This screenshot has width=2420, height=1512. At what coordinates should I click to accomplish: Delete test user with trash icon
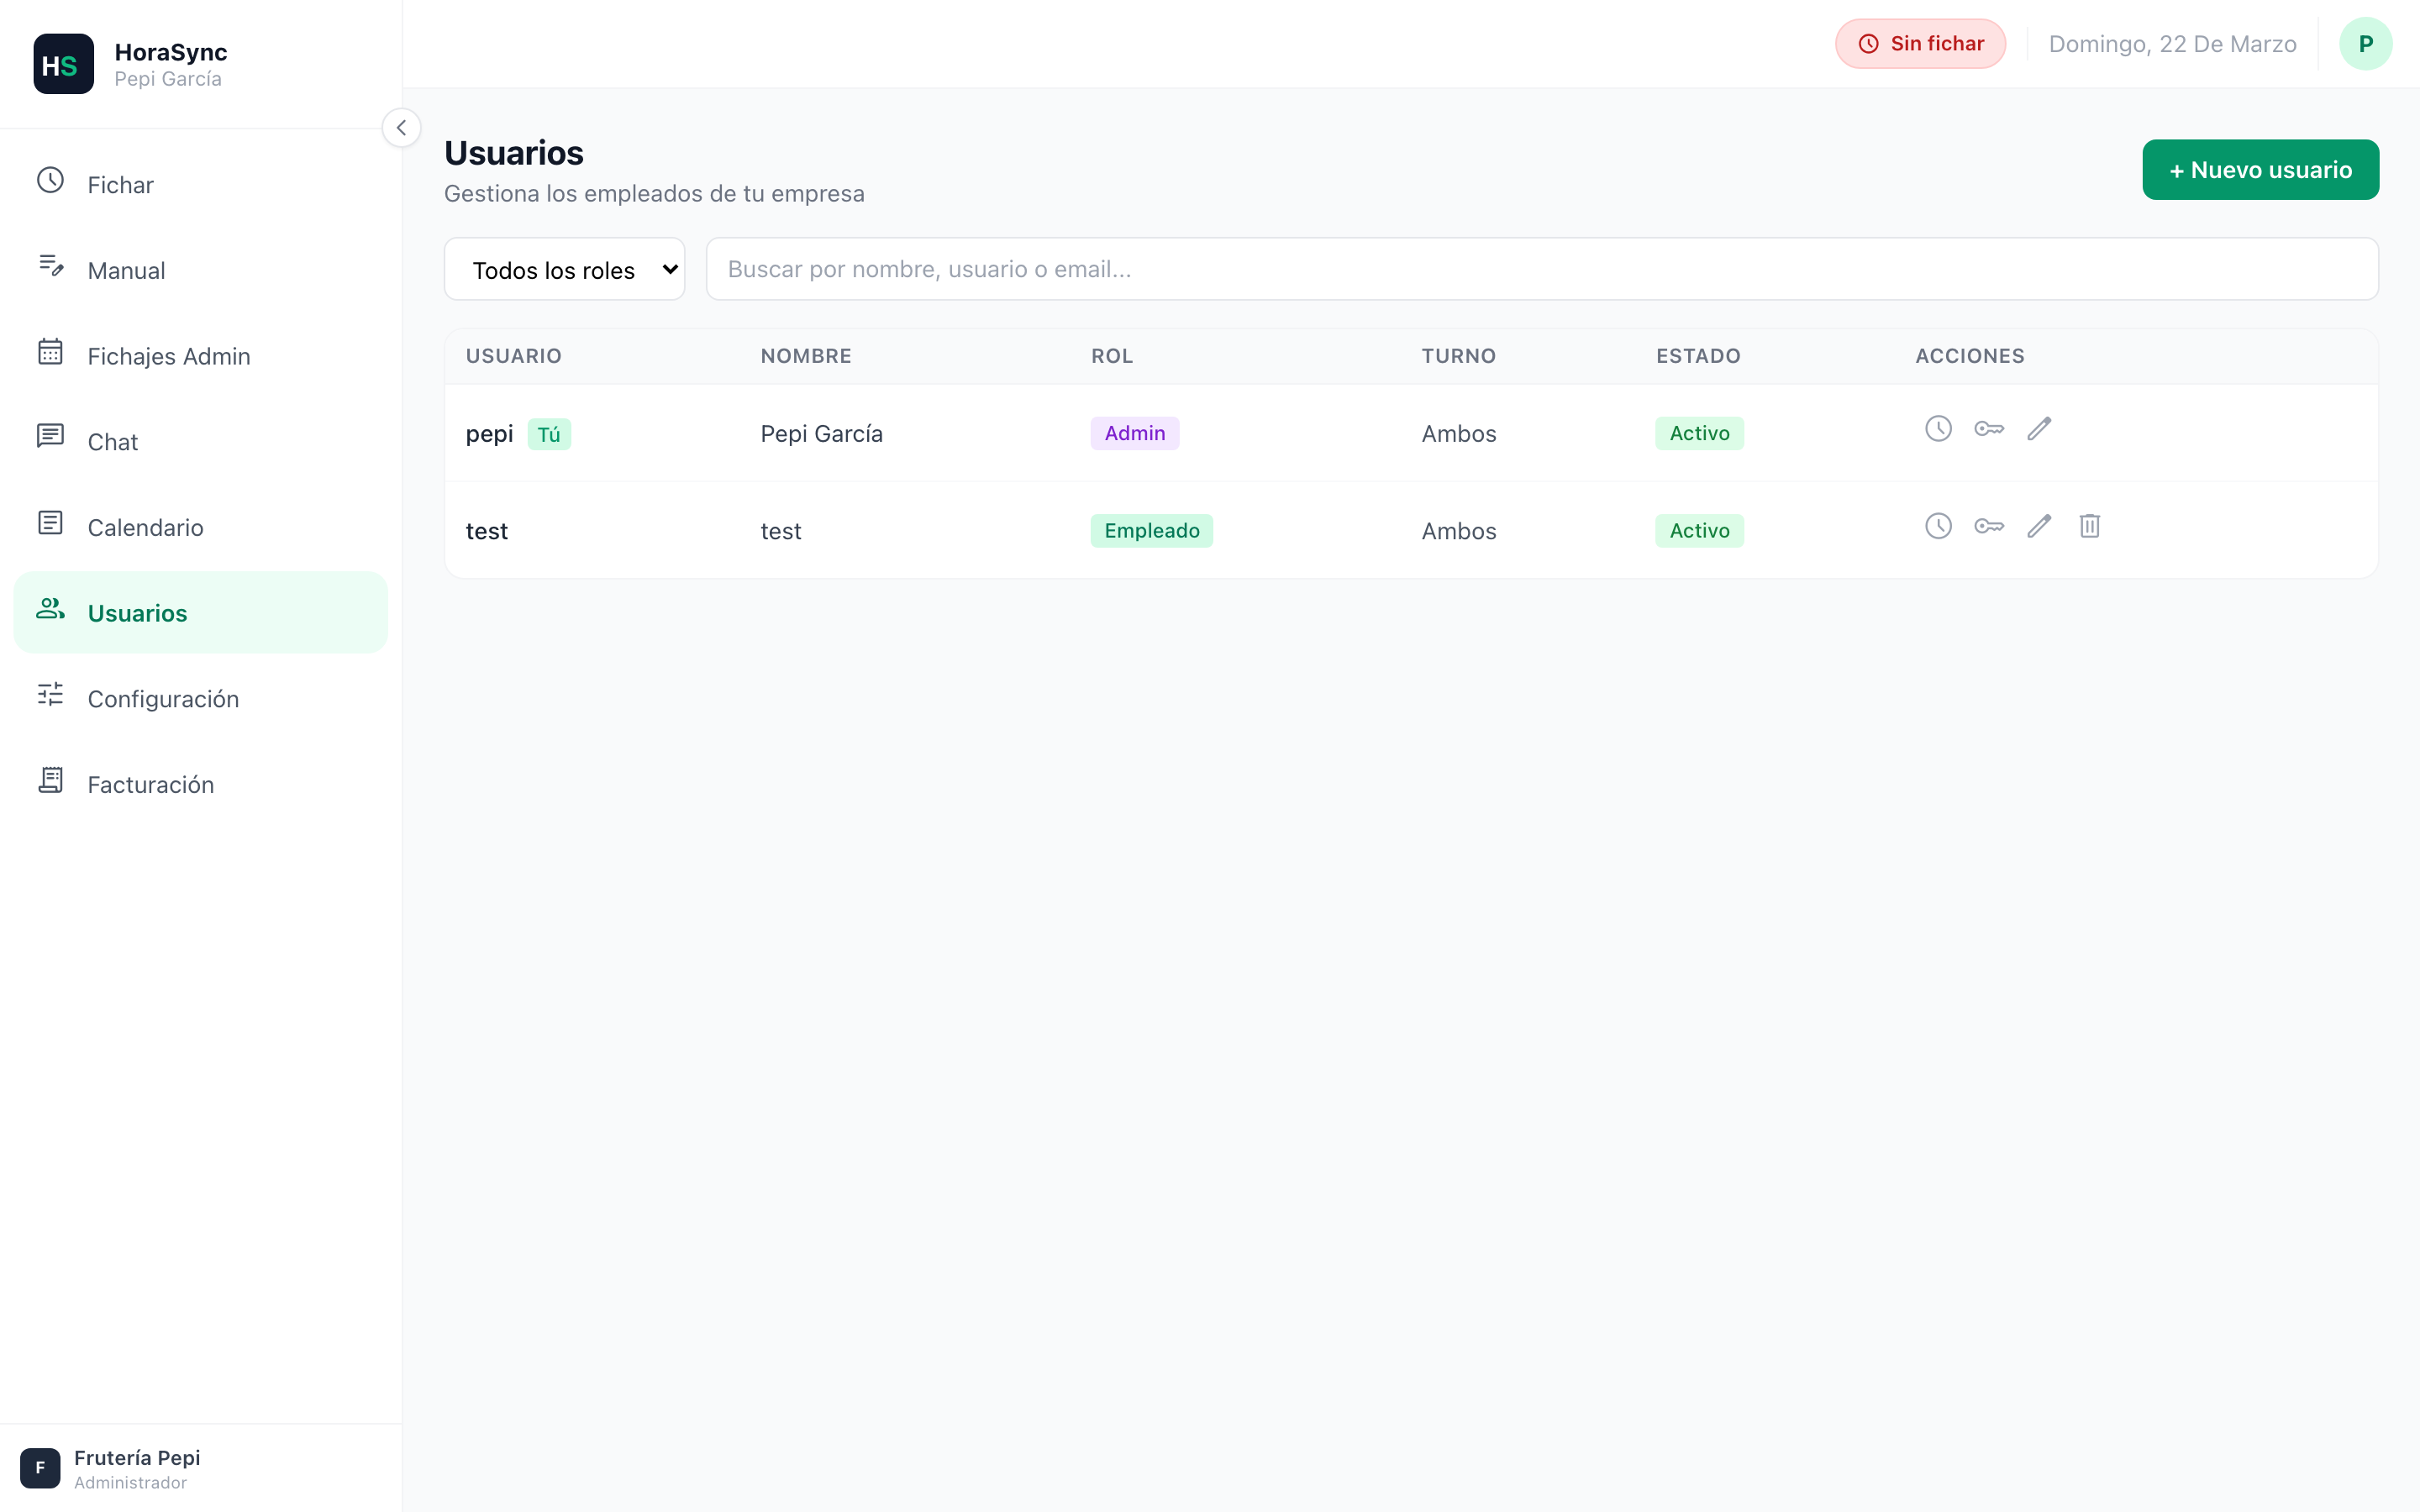click(2089, 526)
